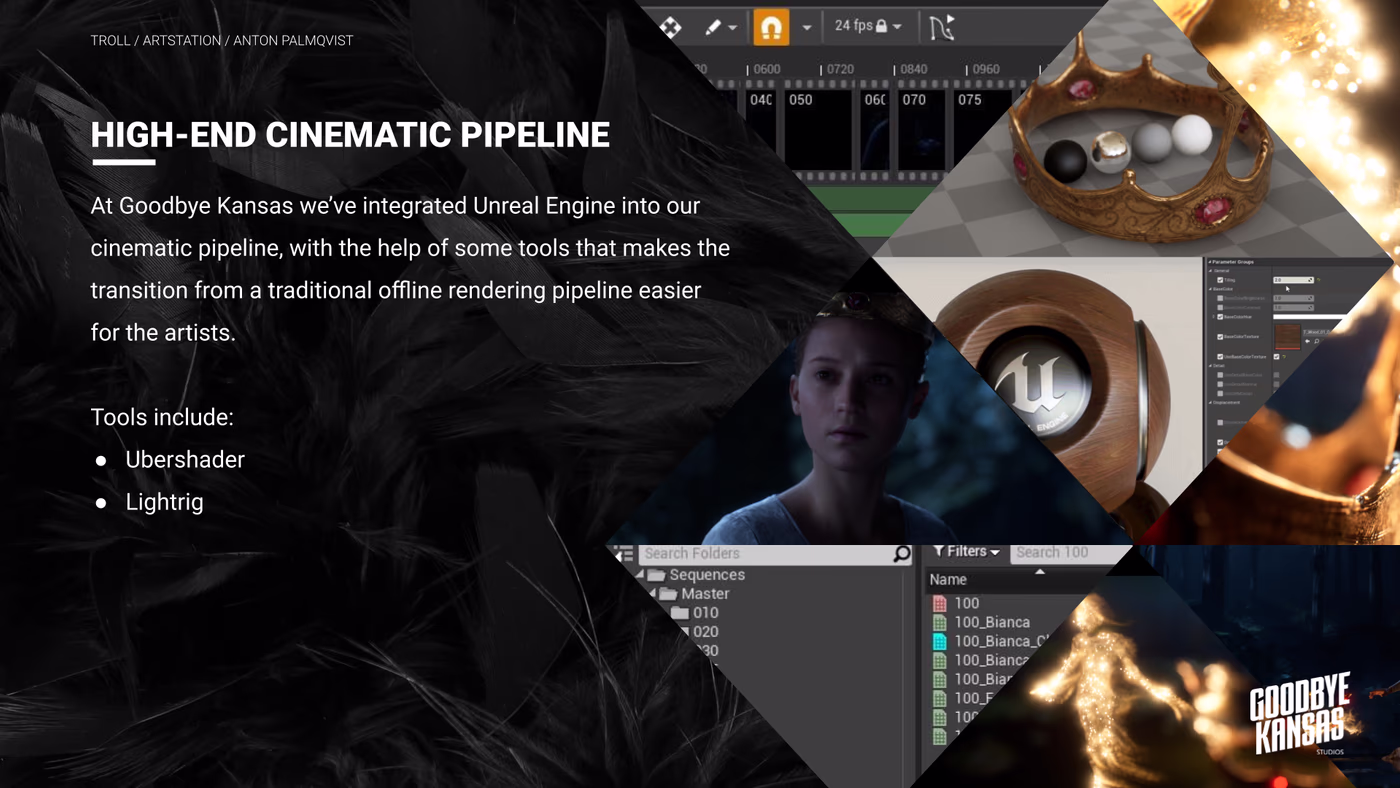Collapse the Parameter Groups section
The width and height of the screenshot is (1400, 788).
tap(1210, 262)
